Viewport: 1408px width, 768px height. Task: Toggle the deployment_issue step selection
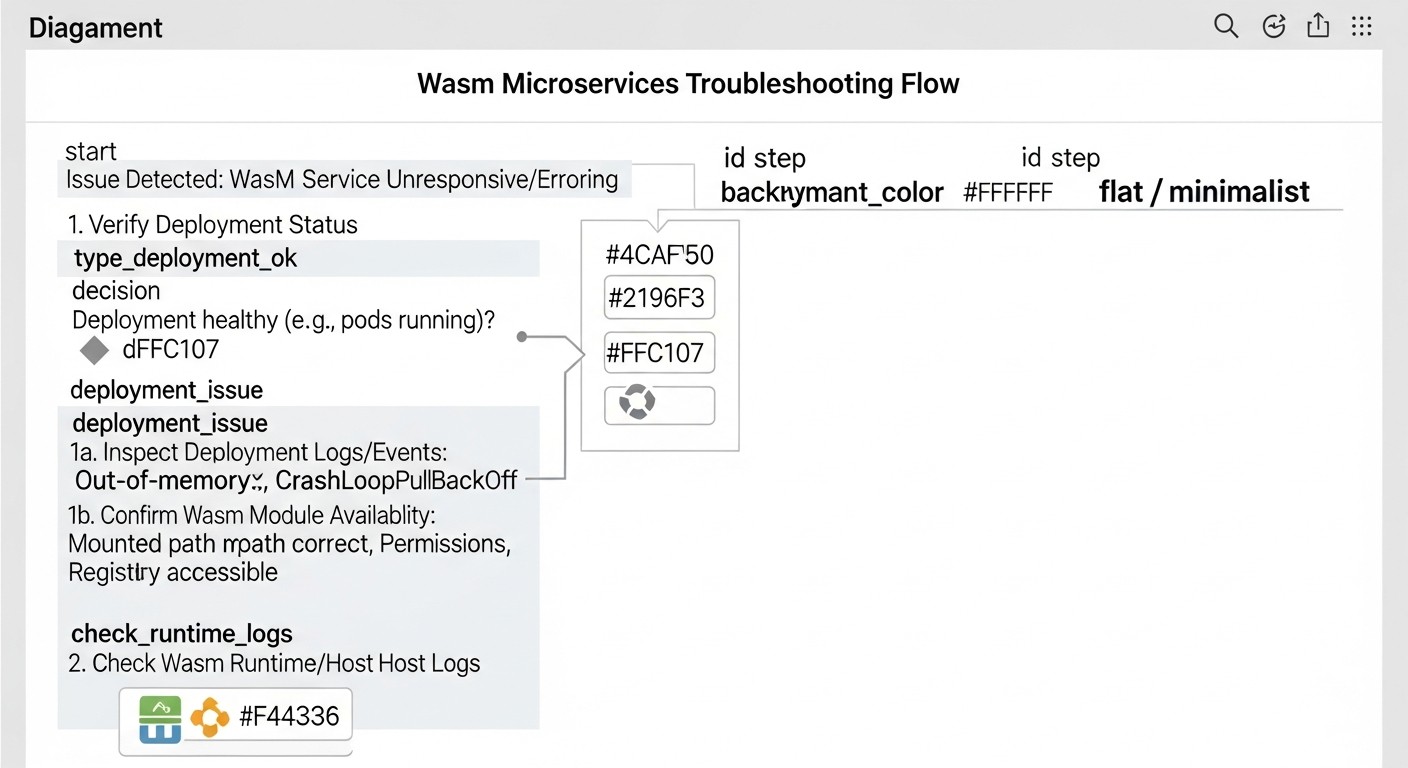pos(169,423)
